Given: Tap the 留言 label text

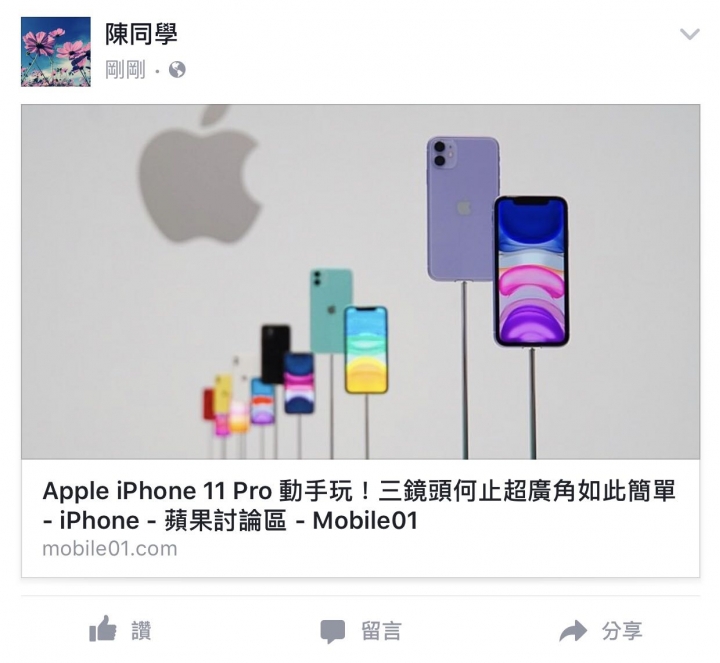Looking at the screenshot, I should click(x=381, y=631).
